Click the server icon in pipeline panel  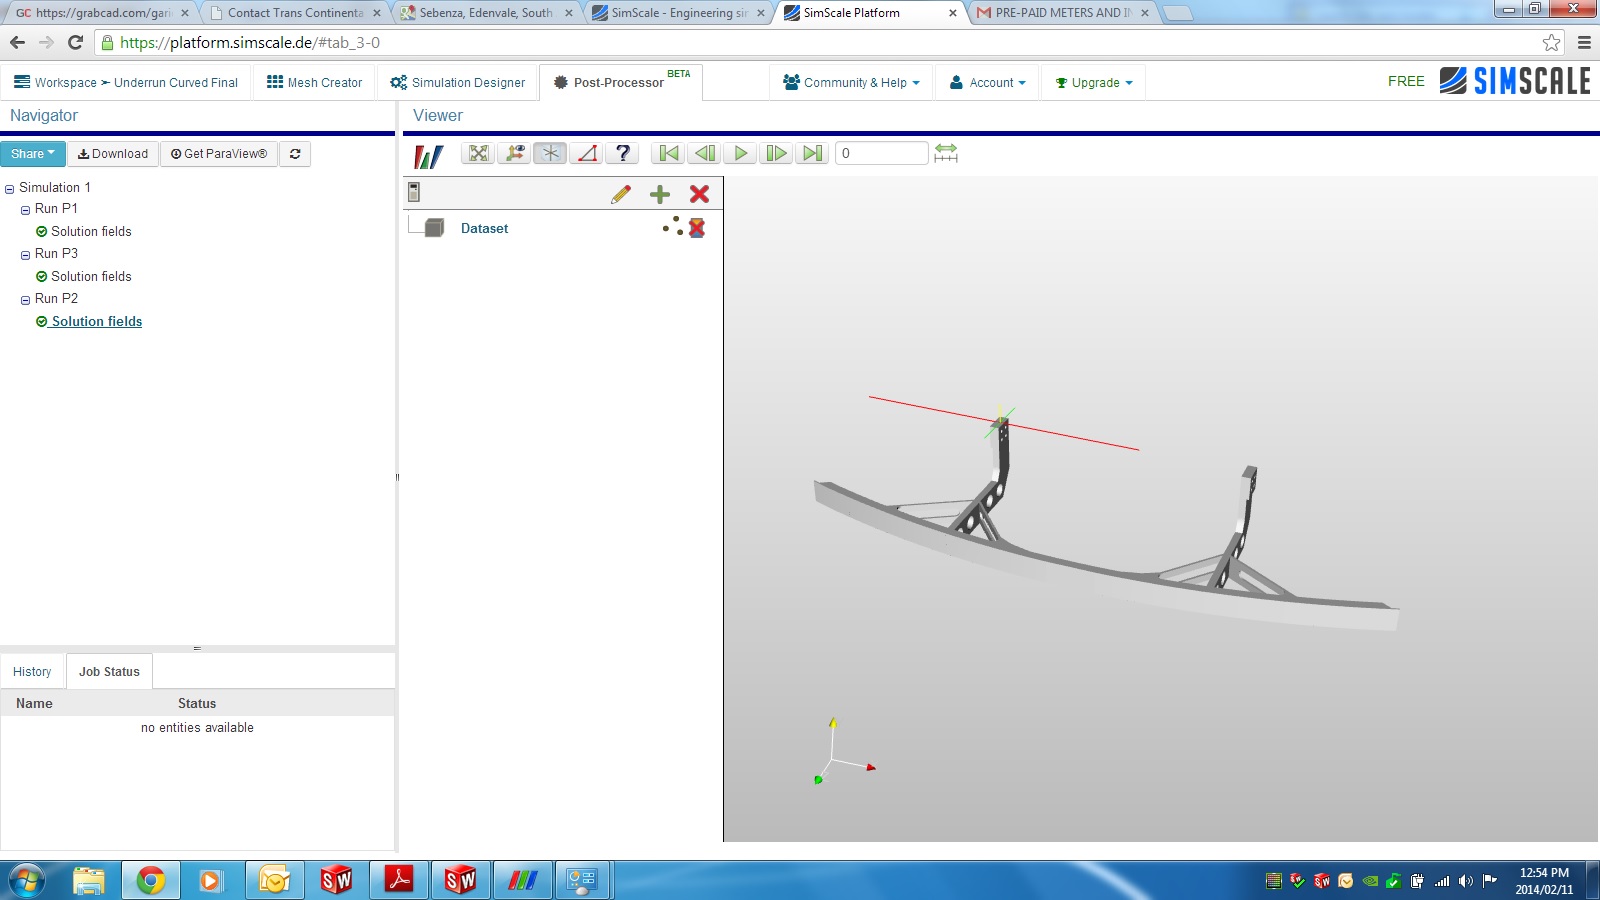click(414, 192)
